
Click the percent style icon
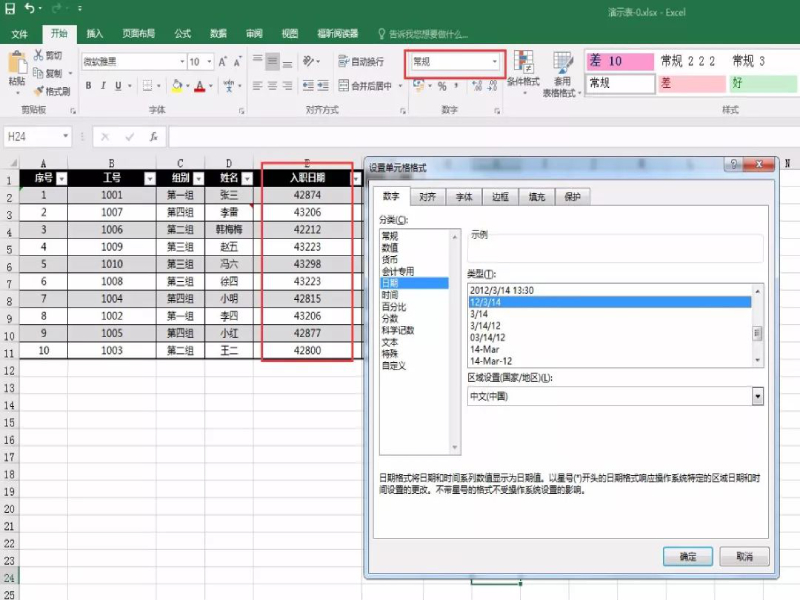point(441,86)
